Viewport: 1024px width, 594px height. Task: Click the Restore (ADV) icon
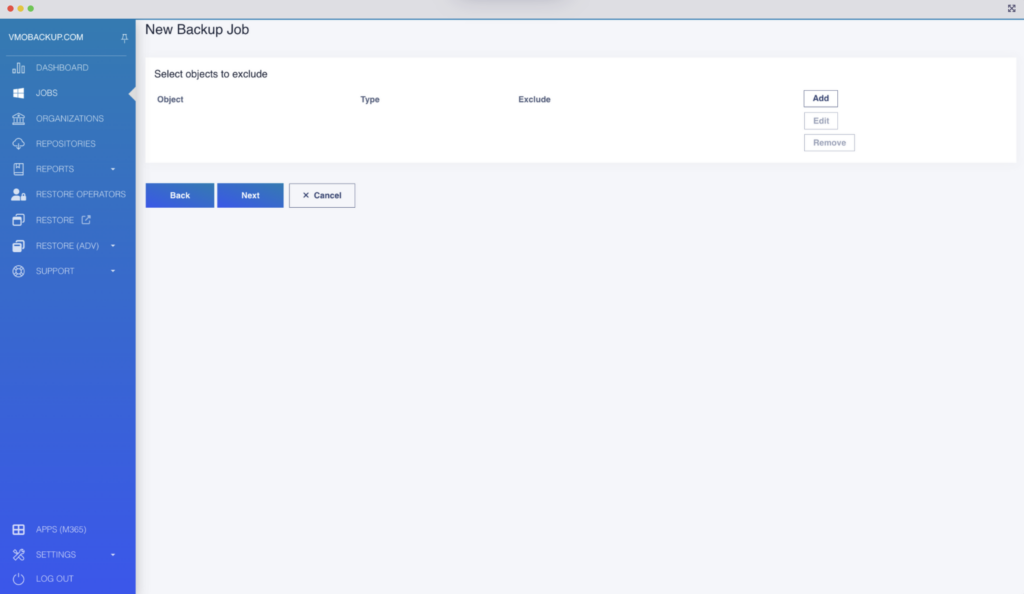(18, 246)
